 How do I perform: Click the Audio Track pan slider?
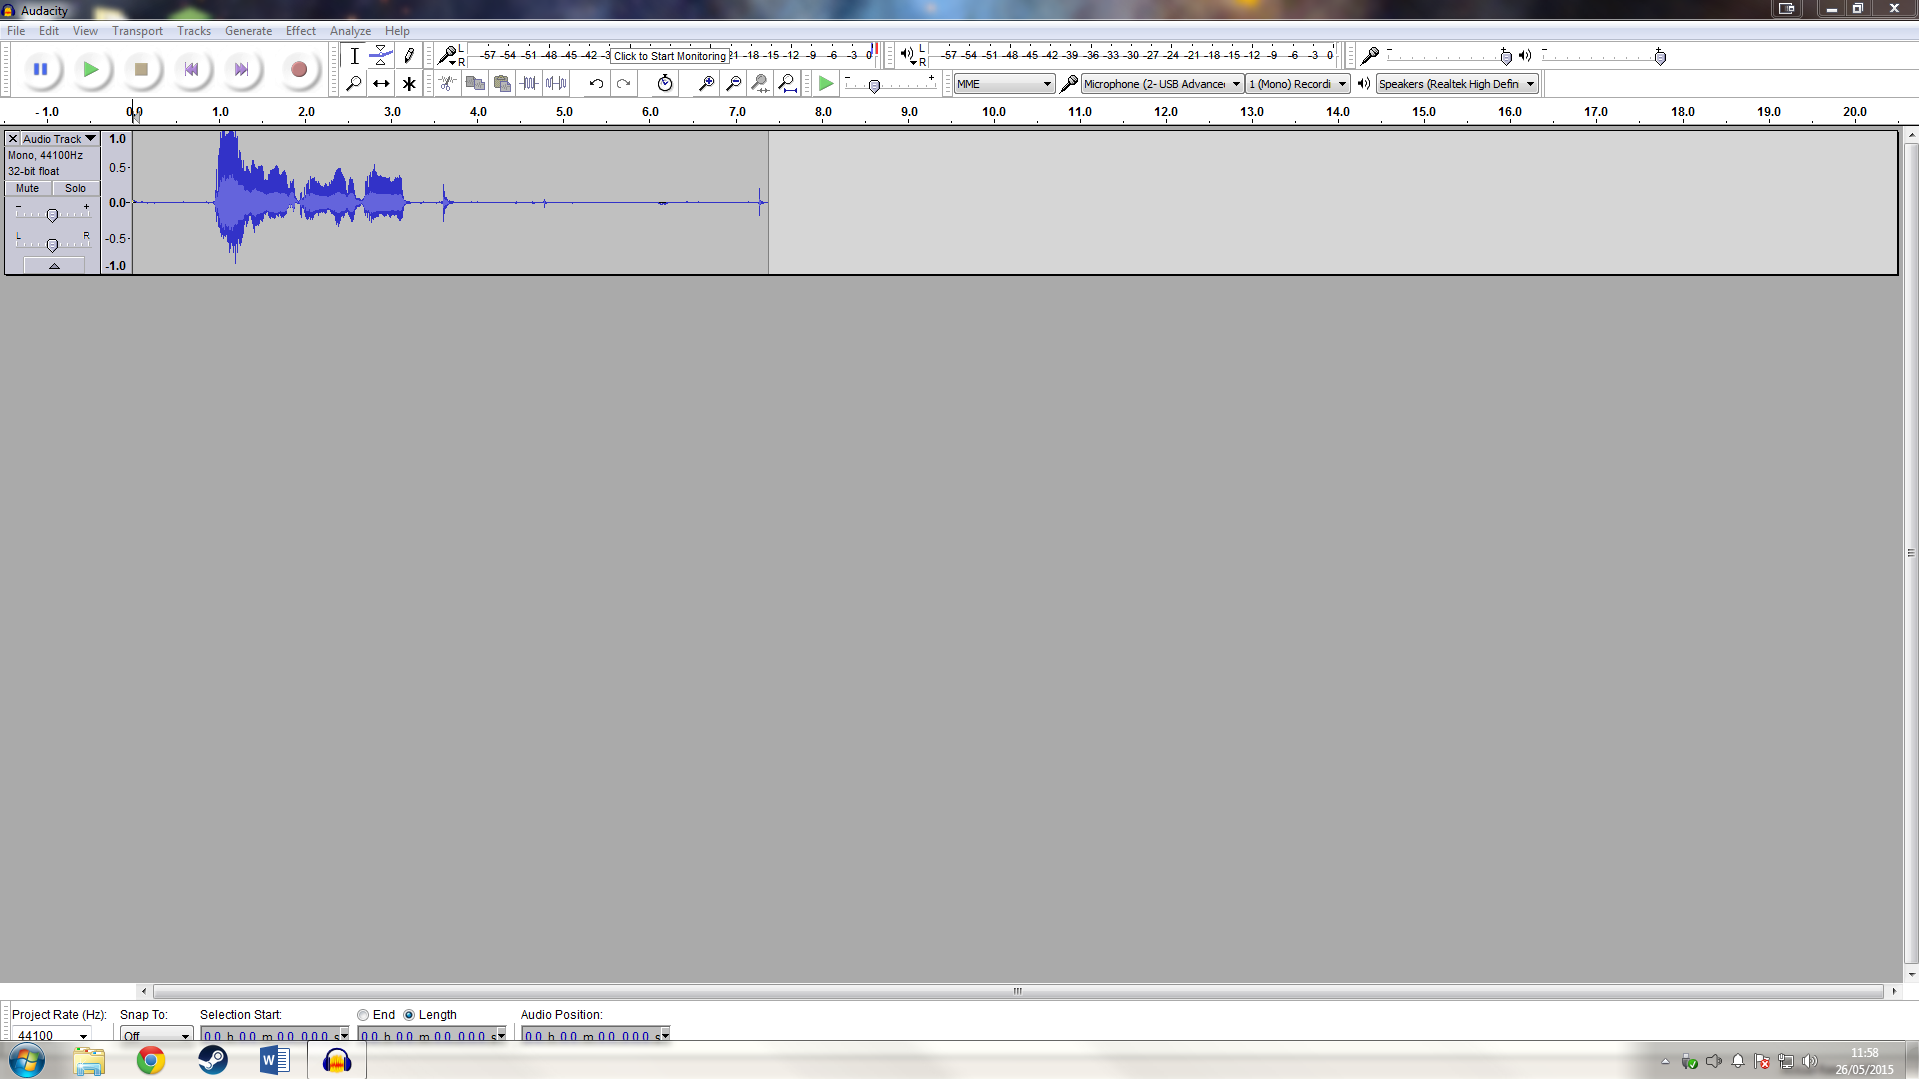pos(52,244)
